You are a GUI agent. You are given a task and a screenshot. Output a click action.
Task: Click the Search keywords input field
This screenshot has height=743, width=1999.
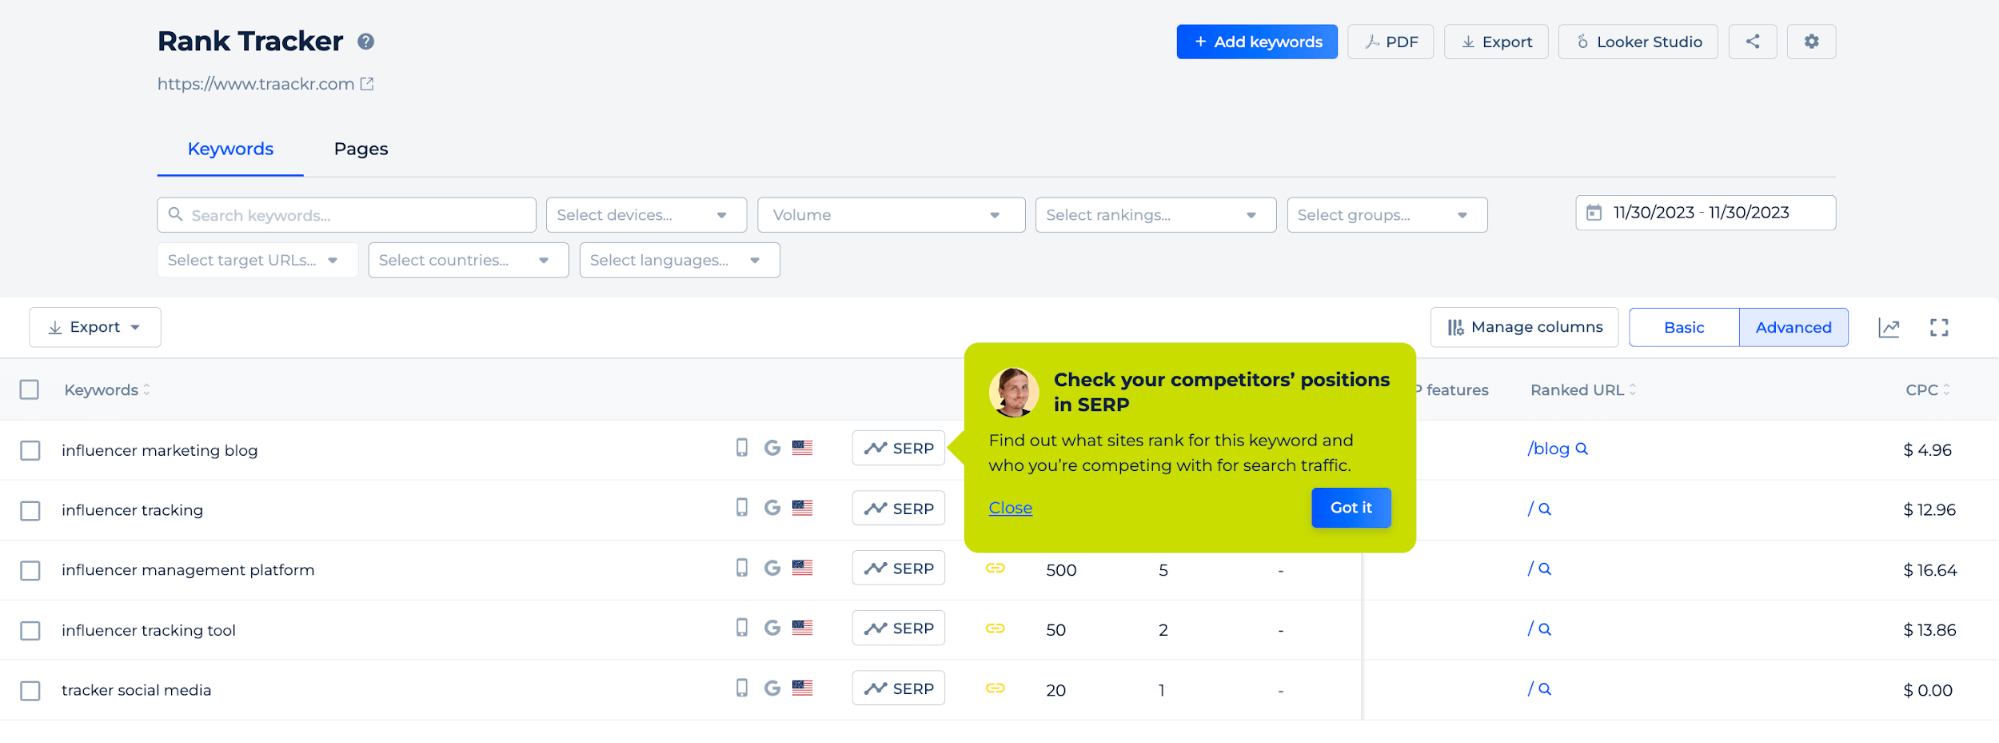[x=346, y=215]
